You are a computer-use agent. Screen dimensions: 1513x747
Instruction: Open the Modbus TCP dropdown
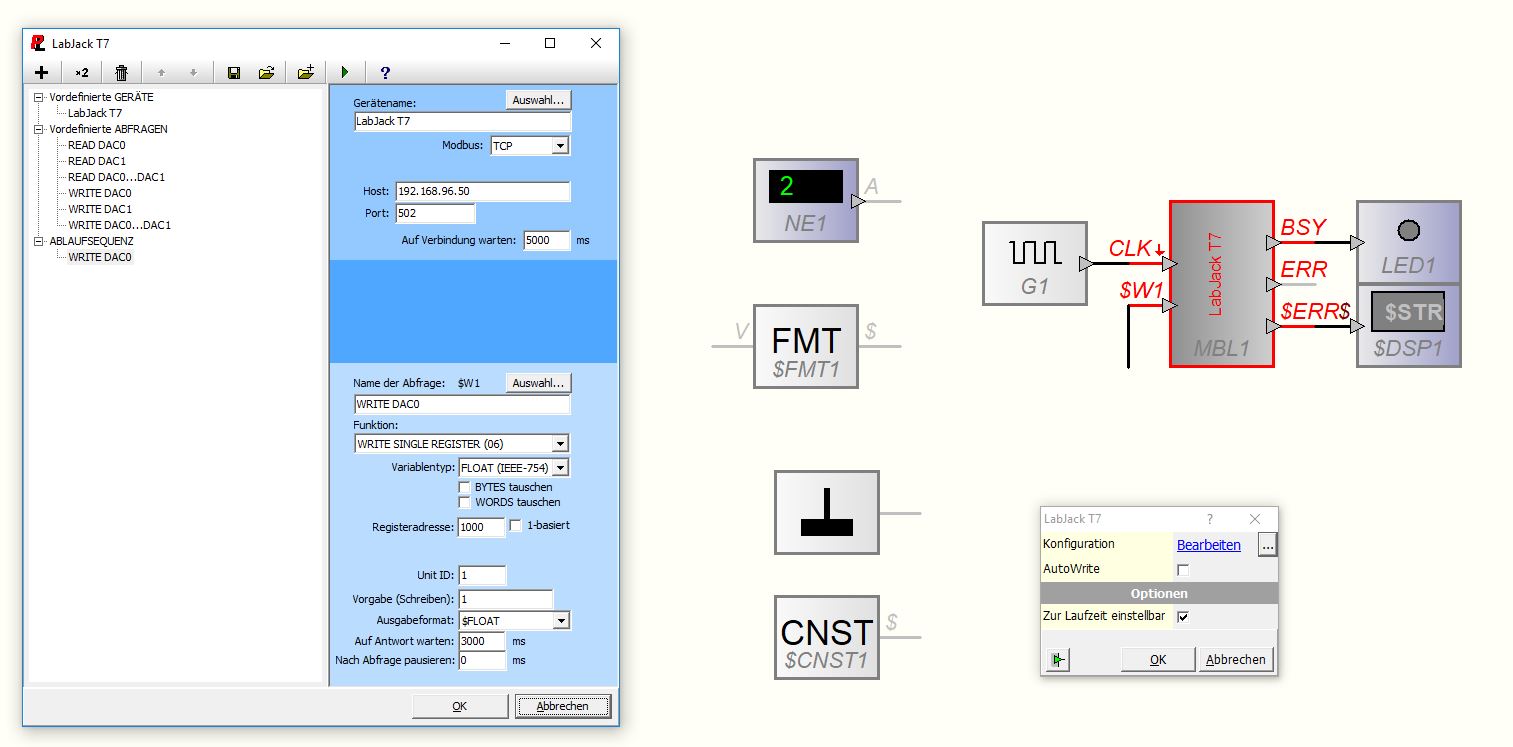560,146
